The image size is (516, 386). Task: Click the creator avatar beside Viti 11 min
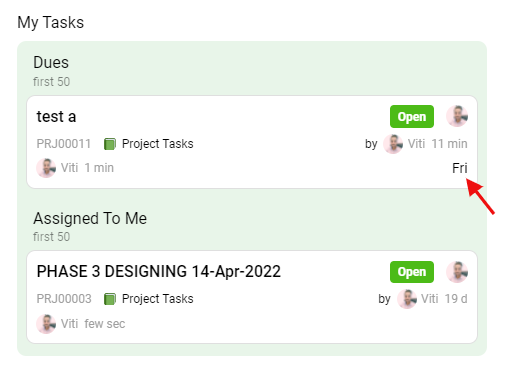(x=393, y=144)
